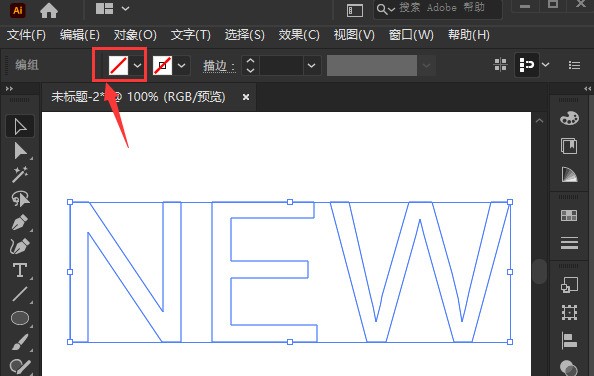594x376 pixels.
Task: Select the Direct Selection tool
Action: (20, 151)
